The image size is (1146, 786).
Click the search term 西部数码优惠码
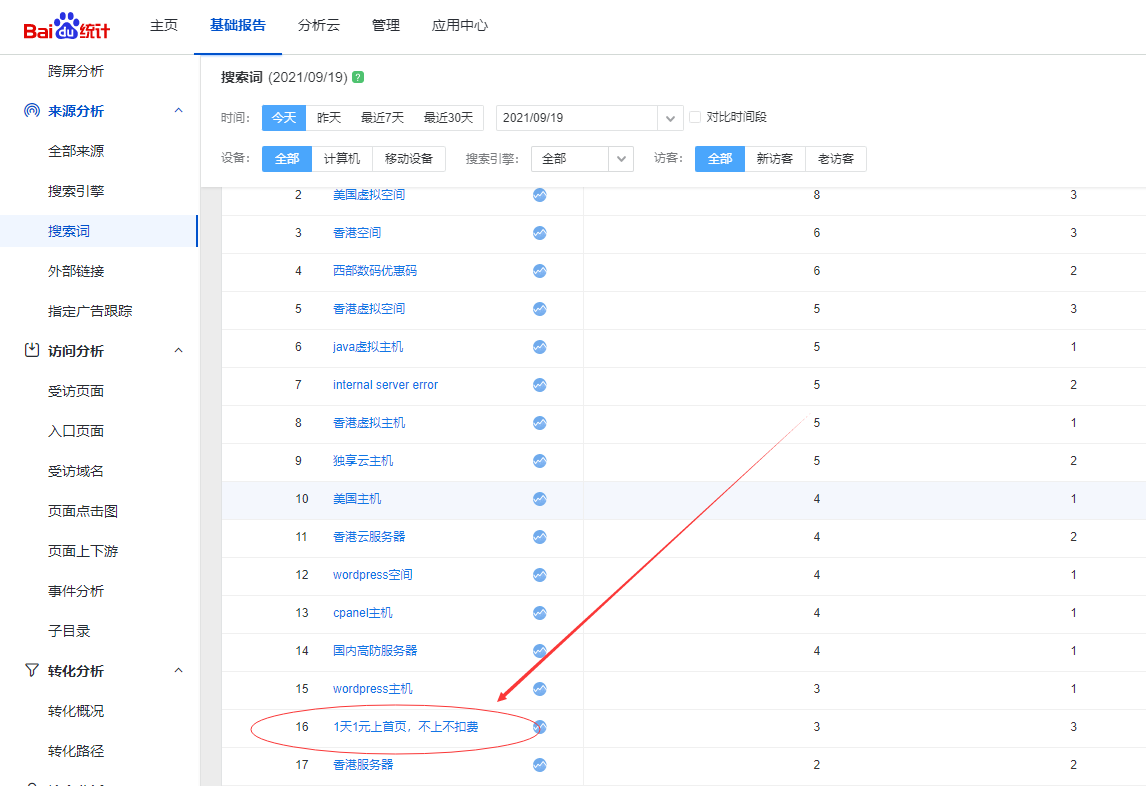(x=375, y=271)
